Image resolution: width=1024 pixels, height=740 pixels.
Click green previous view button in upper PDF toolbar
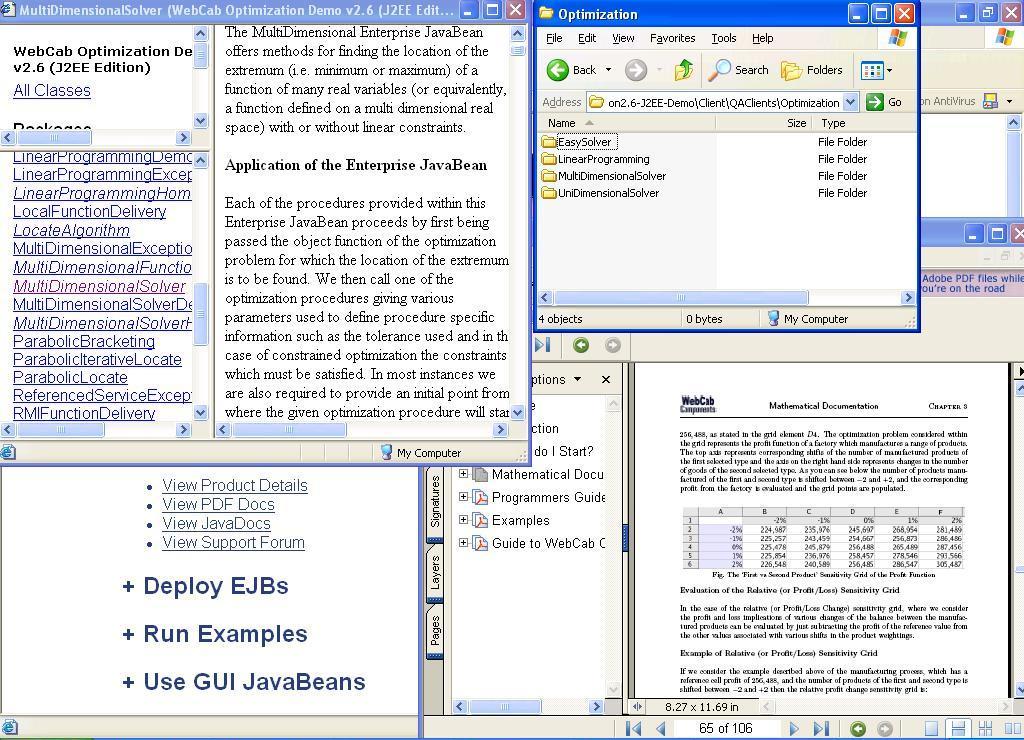point(581,345)
